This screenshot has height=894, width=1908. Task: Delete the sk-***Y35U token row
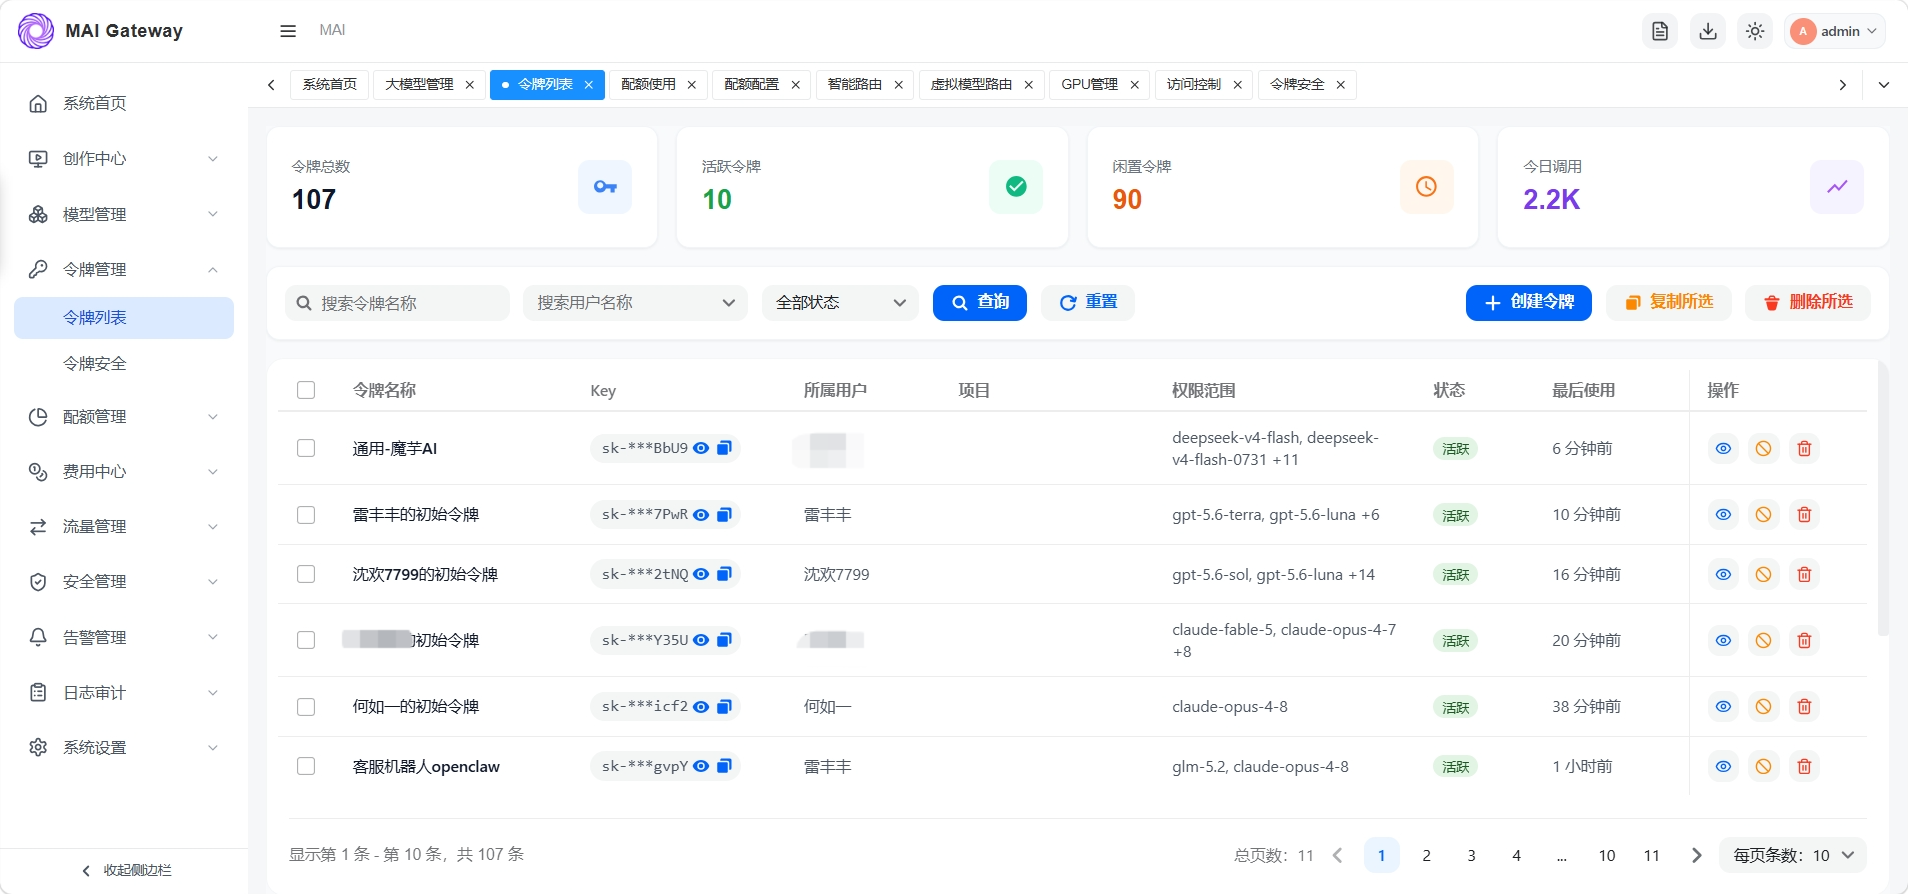[1804, 641]
